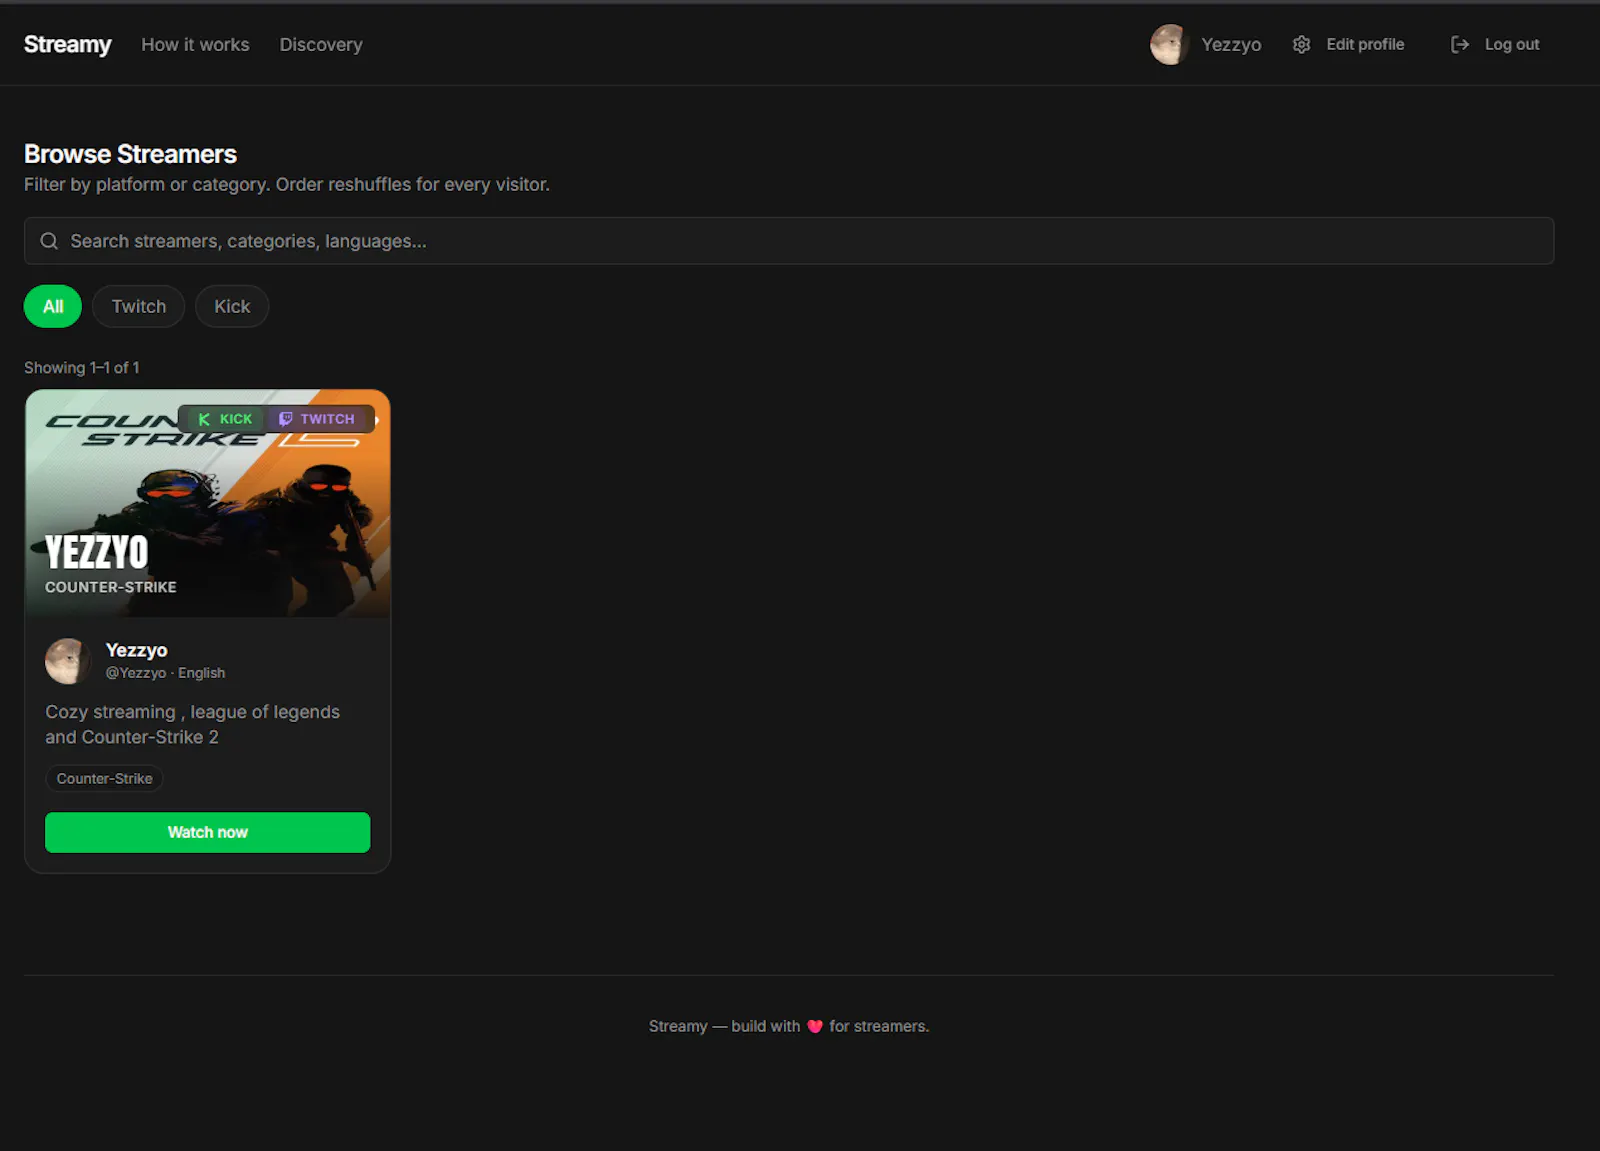
Task: Go to the Discovery page
Action: tap(321, 44)
